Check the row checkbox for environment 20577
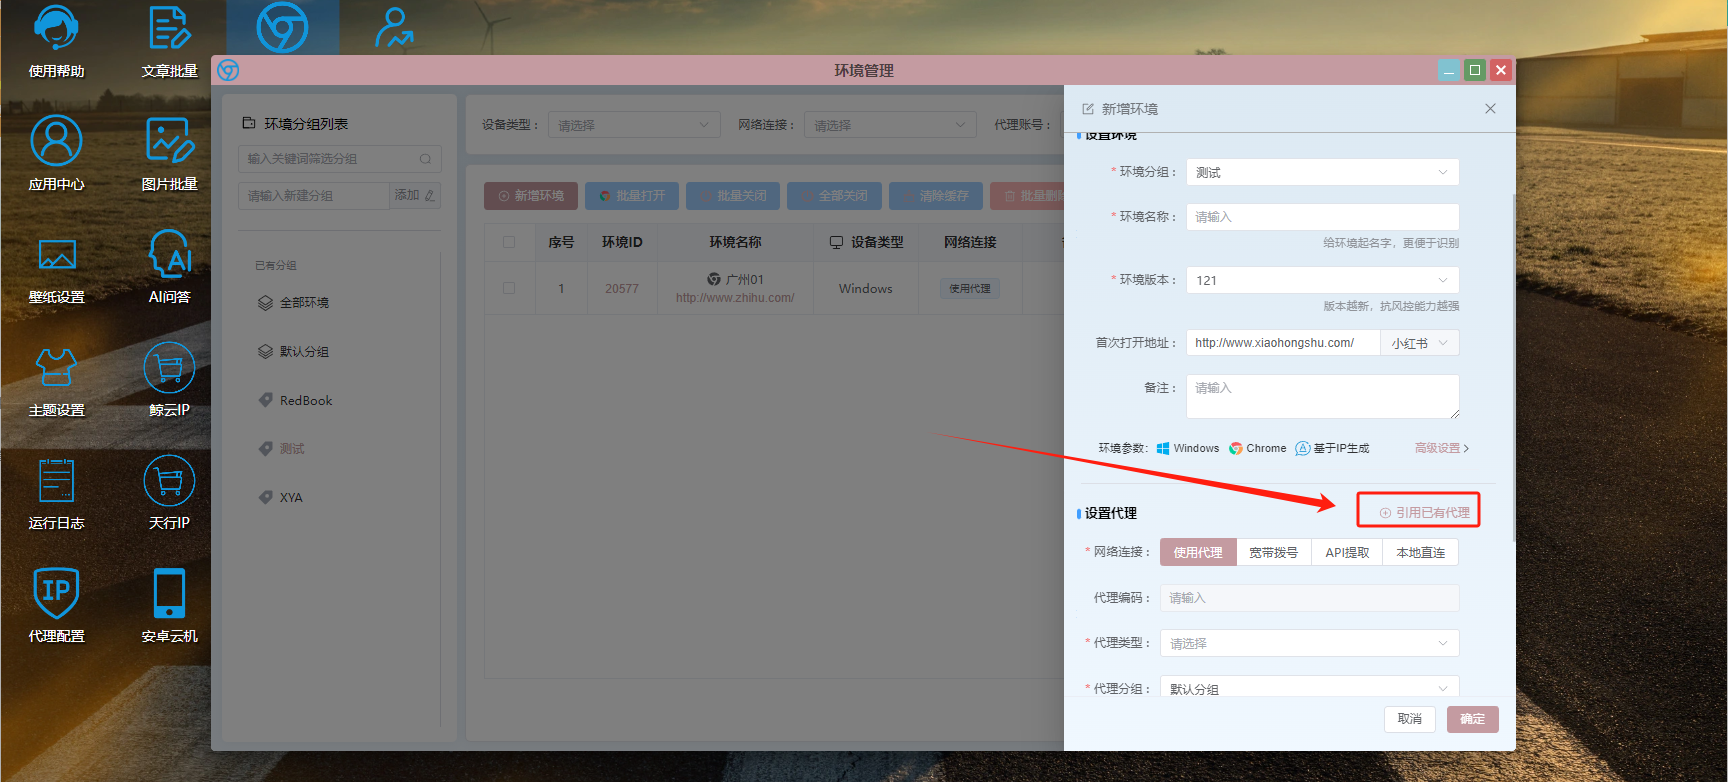Viewport: 1728px width, 782px height. click(509, 288)
